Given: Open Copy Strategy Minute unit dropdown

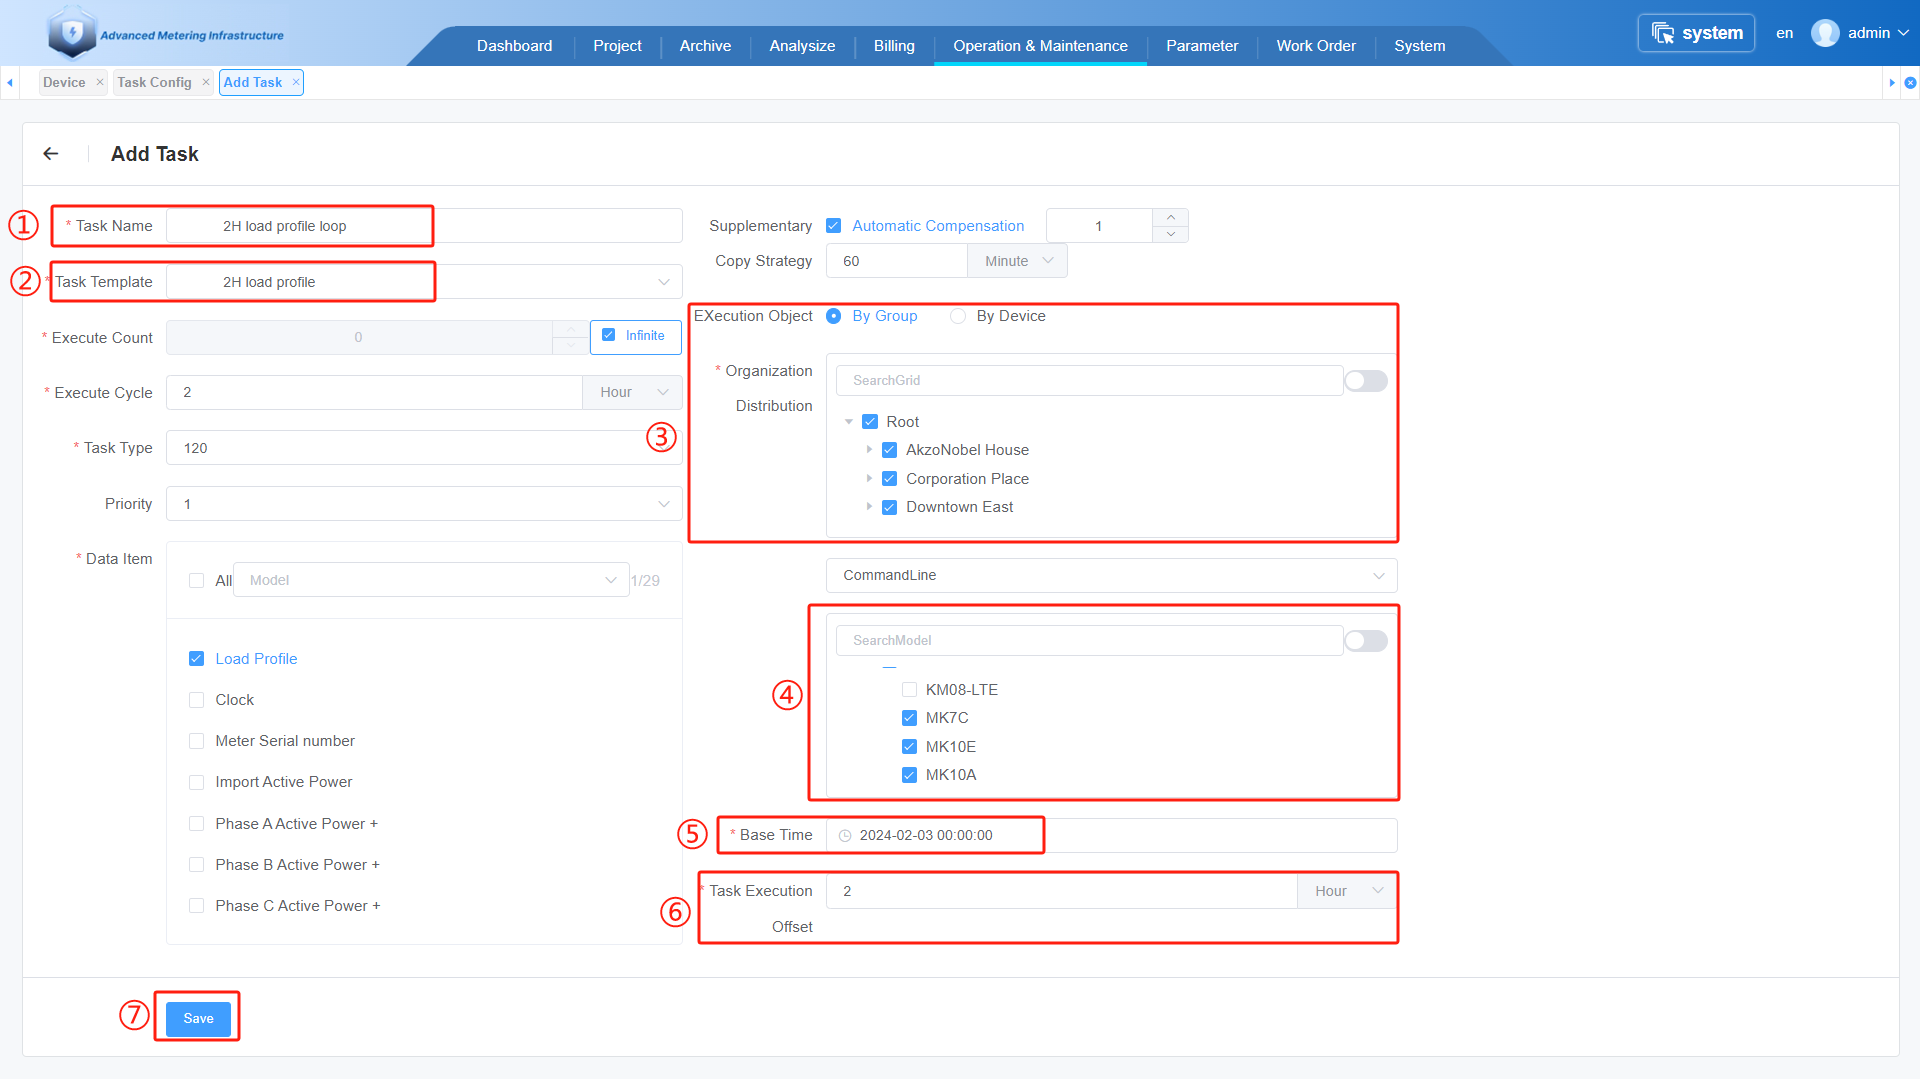Looking at the screenshot, I should [x=1017, y=261].
